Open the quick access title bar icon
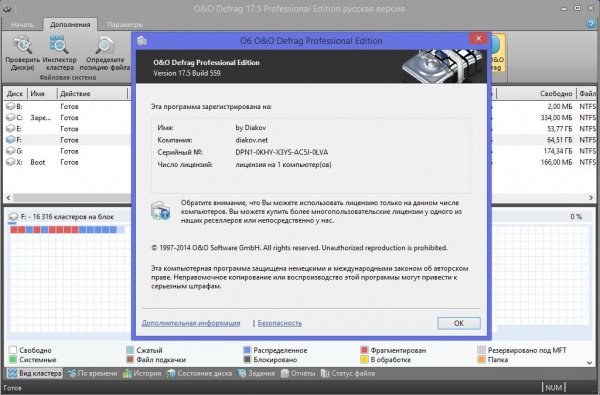Viewport: 600px width, 395px height. pyautogui.click(x=7, y=9)
